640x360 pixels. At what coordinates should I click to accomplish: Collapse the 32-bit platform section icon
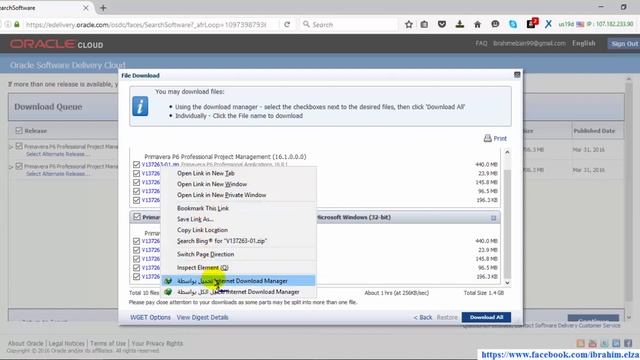[493, 218]
